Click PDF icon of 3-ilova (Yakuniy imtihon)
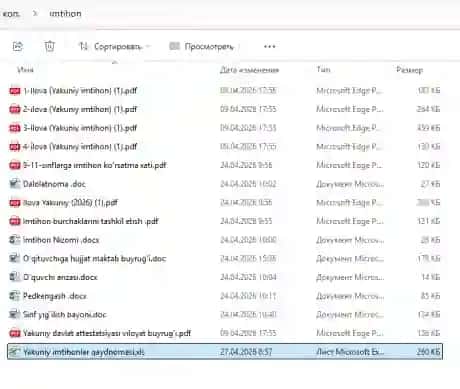The width and height of the screenshot is (460, 389). [x=15, y=128]
